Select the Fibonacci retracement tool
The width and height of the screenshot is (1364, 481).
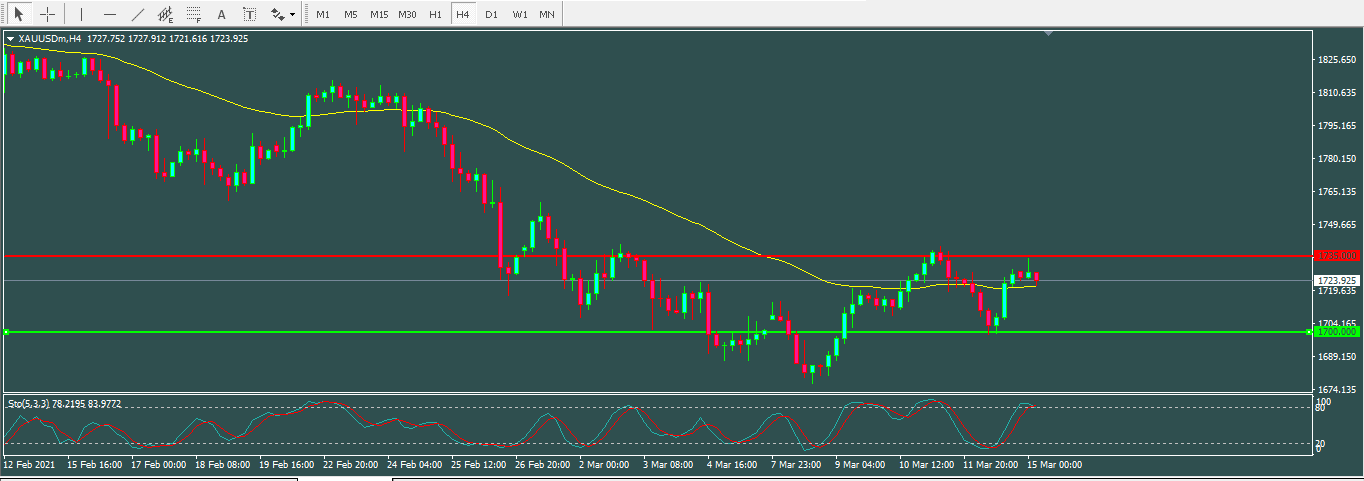193,14
